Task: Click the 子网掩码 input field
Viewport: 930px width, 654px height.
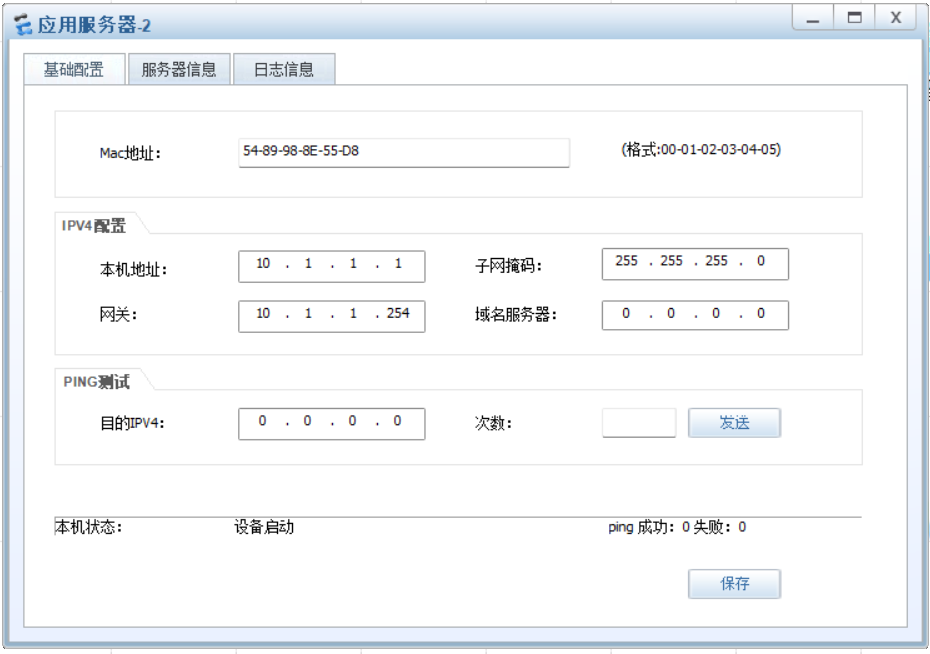Action: 695,264
